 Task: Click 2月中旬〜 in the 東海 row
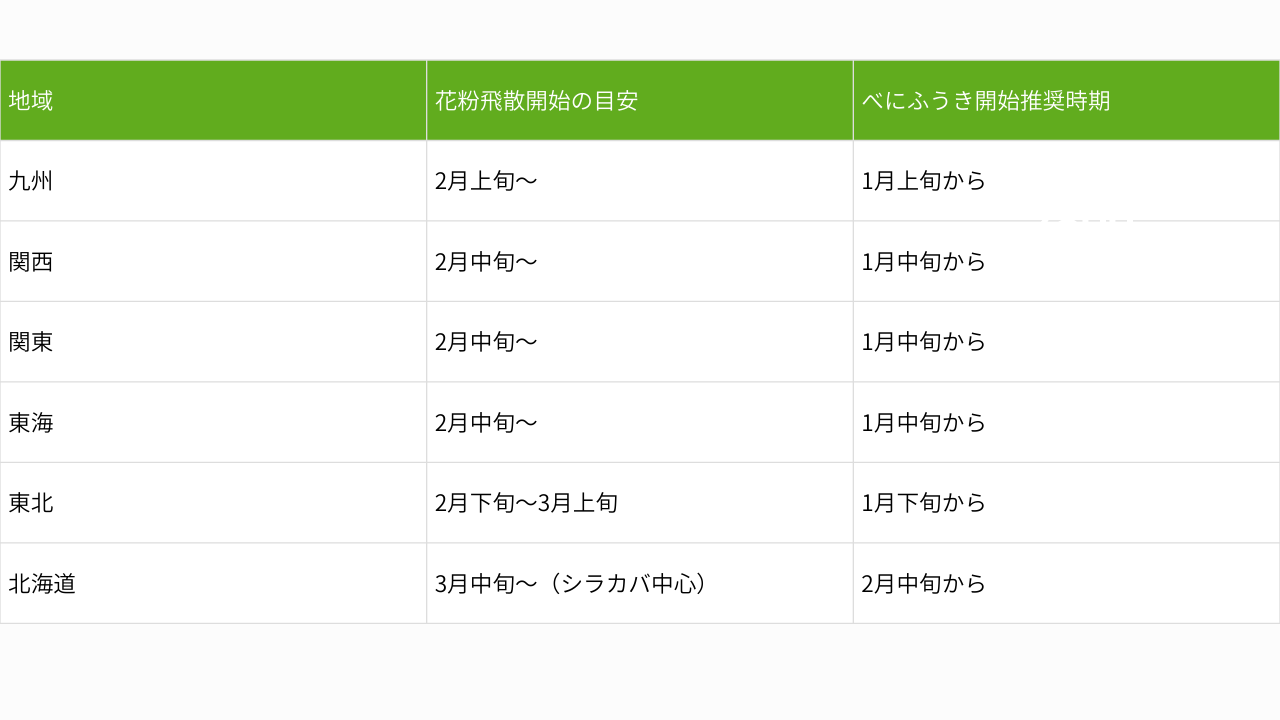click(x=486, y=423)
